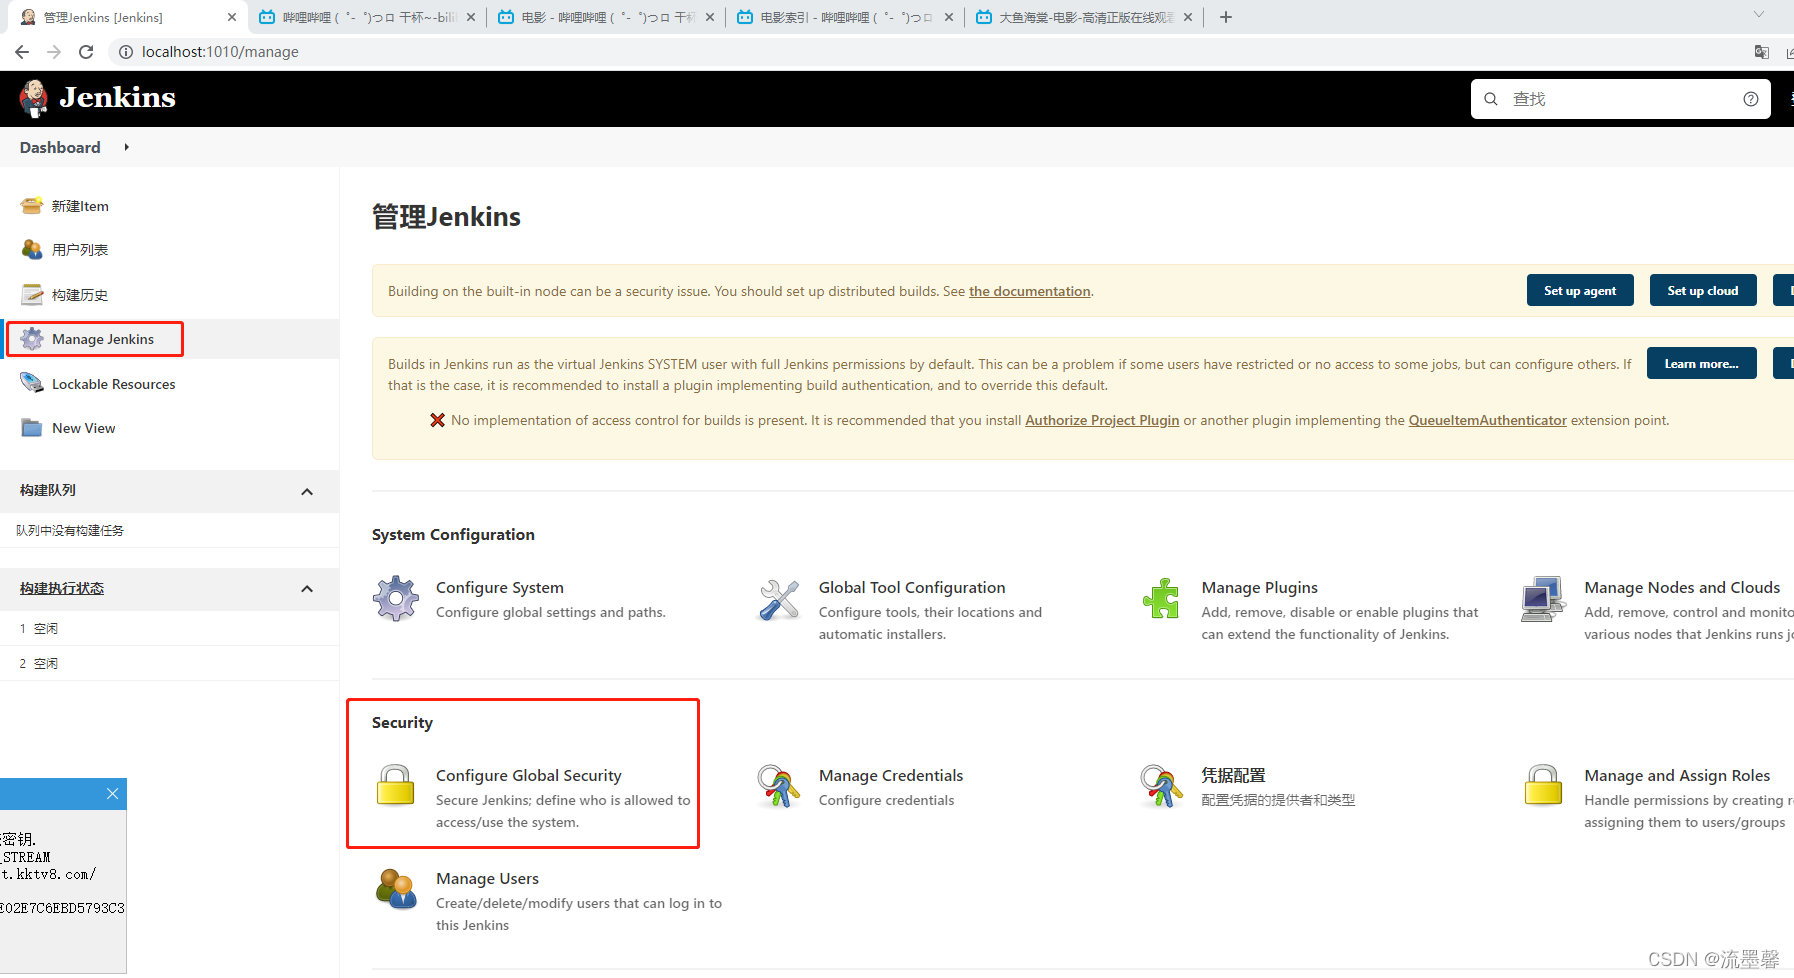Image resolution: width=1794 pixels, height=978 pixels.
Task: Reload the page with the refresh icon
Action: tap(86, 52)
